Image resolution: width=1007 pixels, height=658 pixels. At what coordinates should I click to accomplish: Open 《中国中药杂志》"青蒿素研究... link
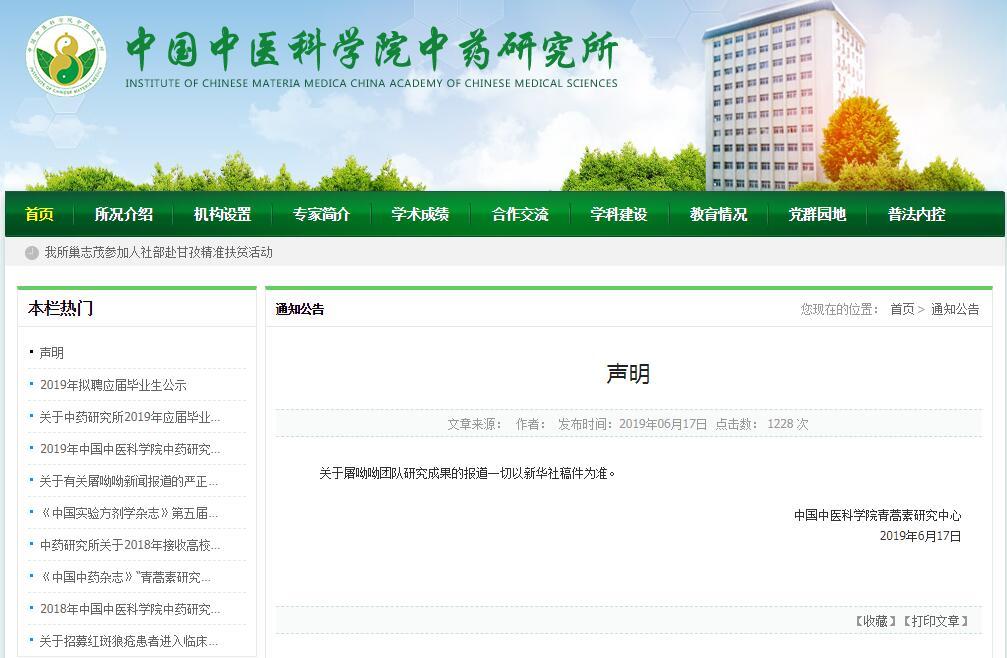coord(125,577)
